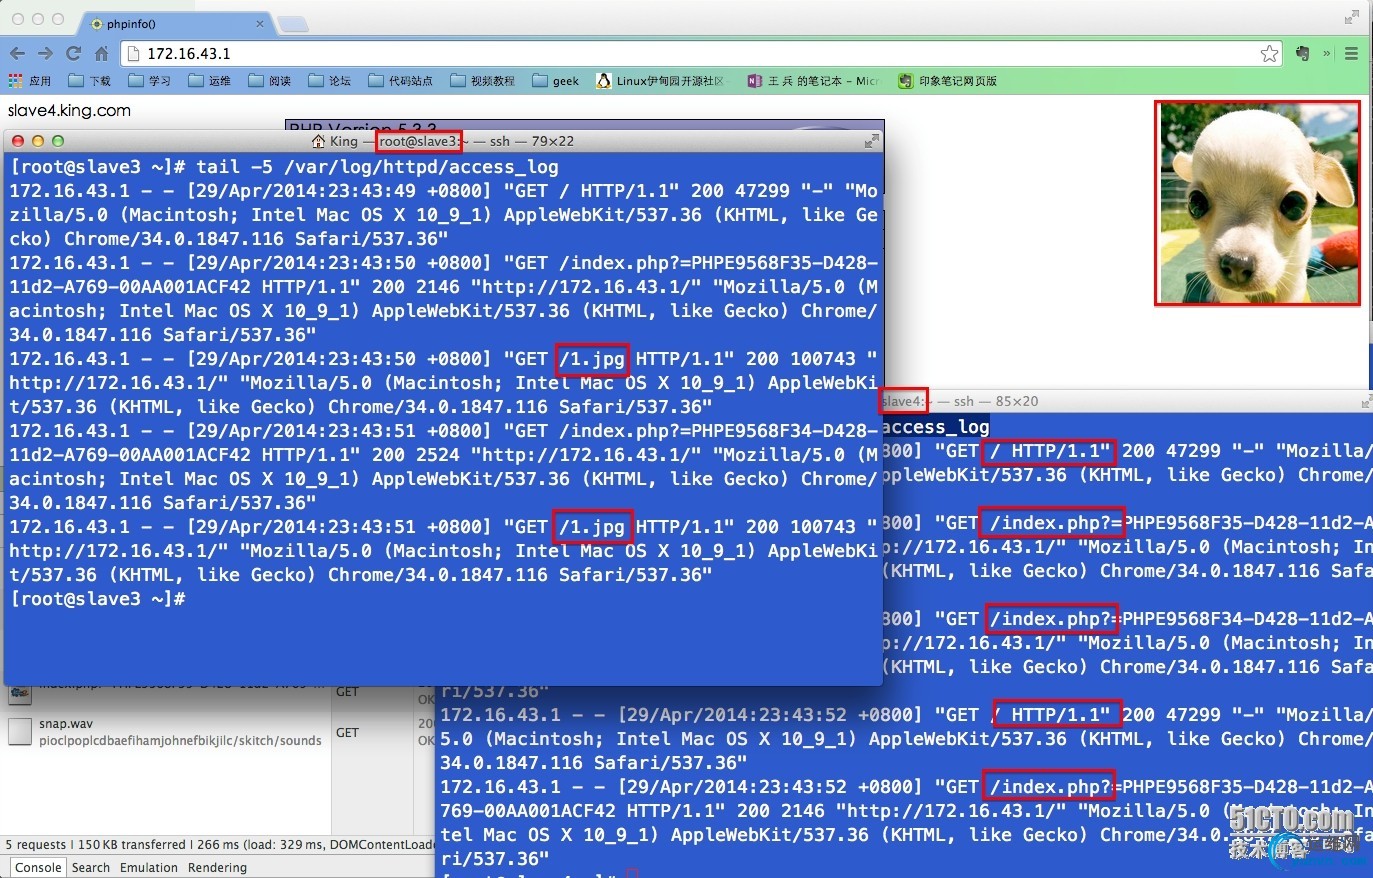Switch to the Emulation drawer tab
1373x878 pixels.
coord(149,867)
